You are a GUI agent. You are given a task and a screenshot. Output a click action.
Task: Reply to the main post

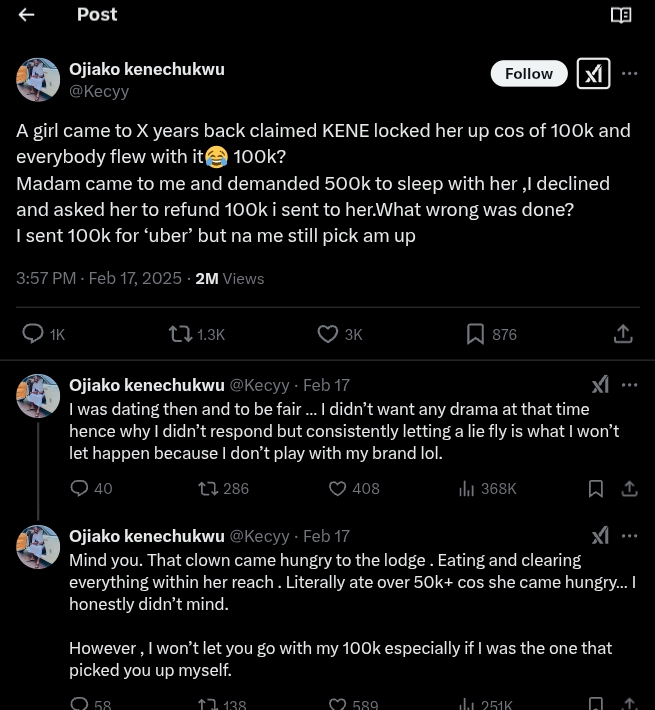coord(33,334)
